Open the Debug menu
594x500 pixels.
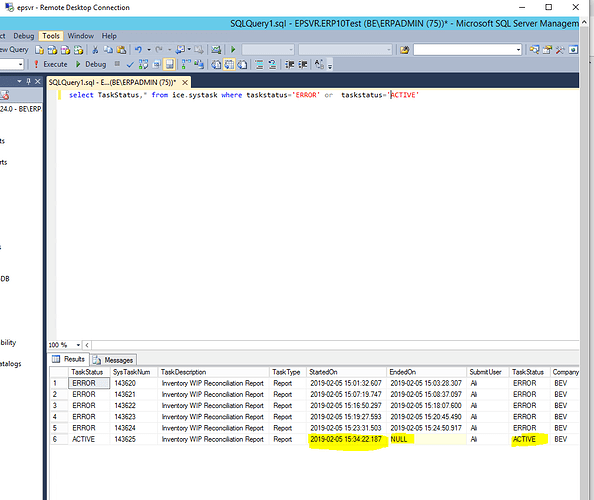[x=23, y=36]
